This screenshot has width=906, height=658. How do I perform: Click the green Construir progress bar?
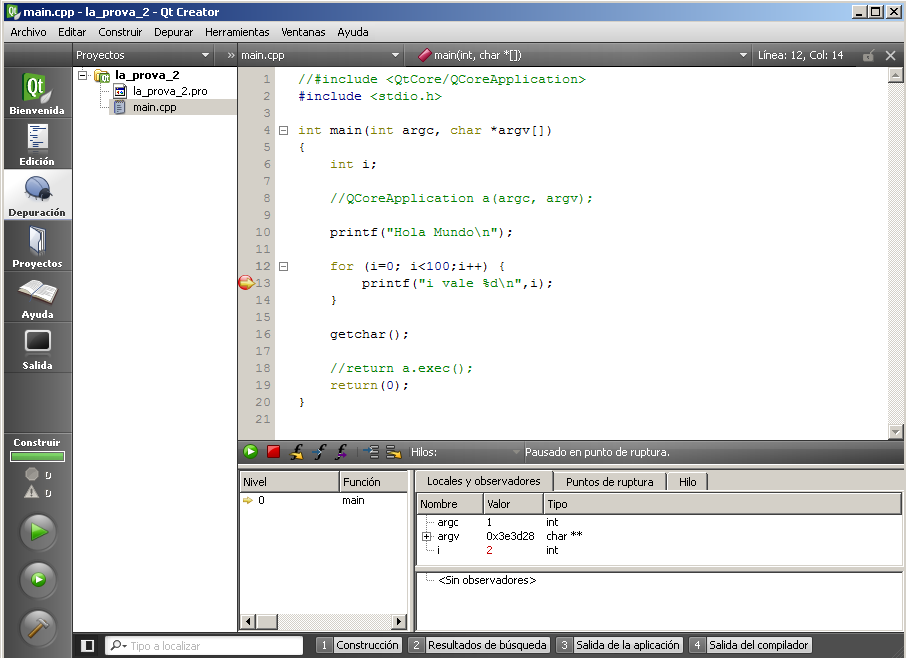tap(37, 457)
